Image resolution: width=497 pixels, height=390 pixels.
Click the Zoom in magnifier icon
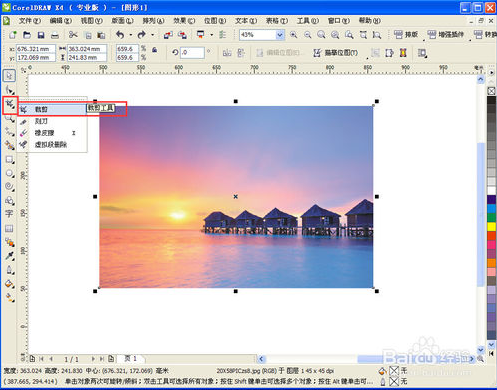294,35
